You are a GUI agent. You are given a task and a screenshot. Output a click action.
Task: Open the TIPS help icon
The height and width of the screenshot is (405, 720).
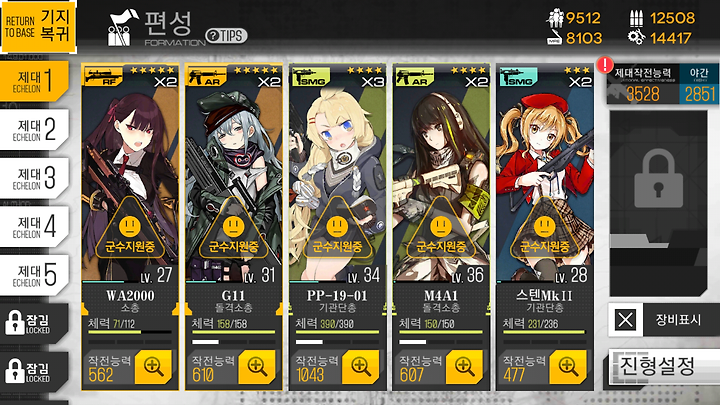(226, 35)
